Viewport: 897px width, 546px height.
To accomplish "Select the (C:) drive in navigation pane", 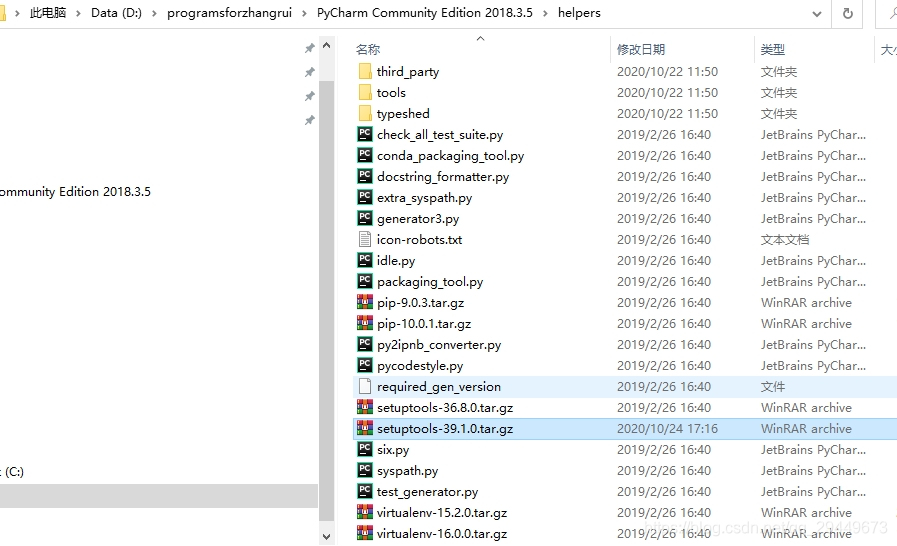I will pos(12,472).
